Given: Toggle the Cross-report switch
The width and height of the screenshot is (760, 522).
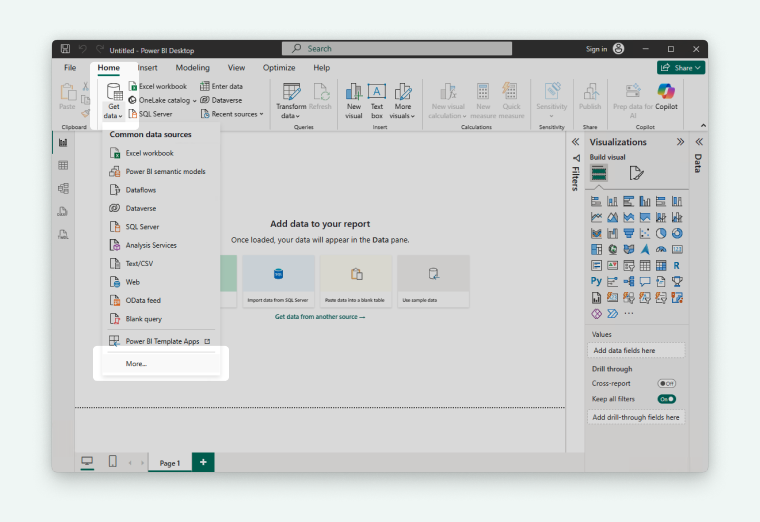Looking at the screenshot, I should [666, 383].
